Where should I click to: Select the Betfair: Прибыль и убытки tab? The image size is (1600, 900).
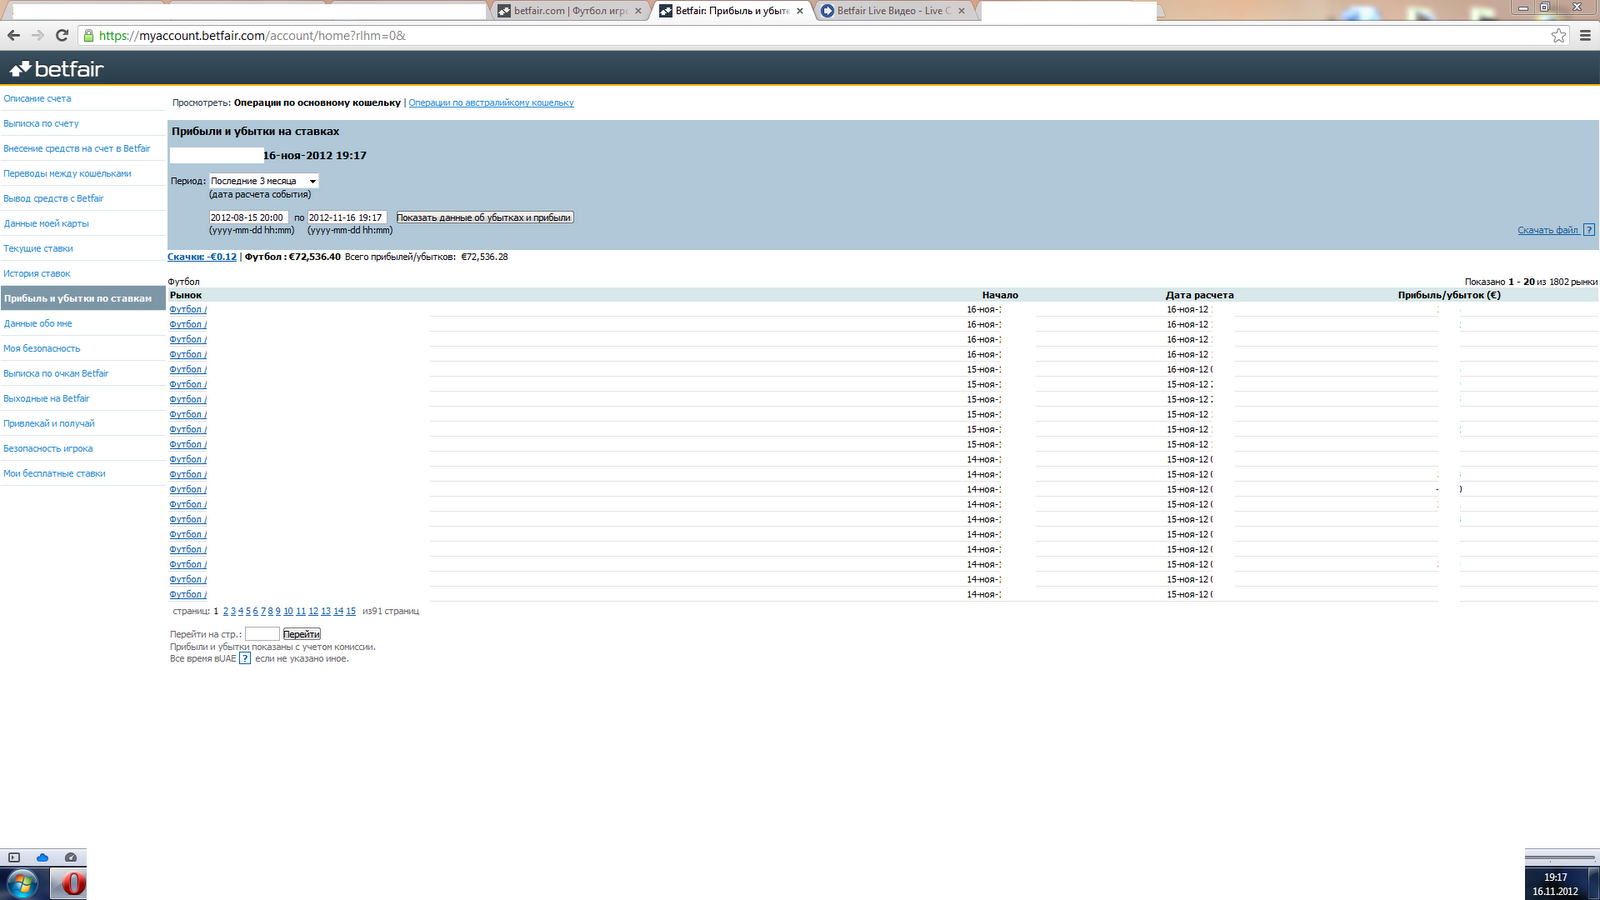coord(732,11)
